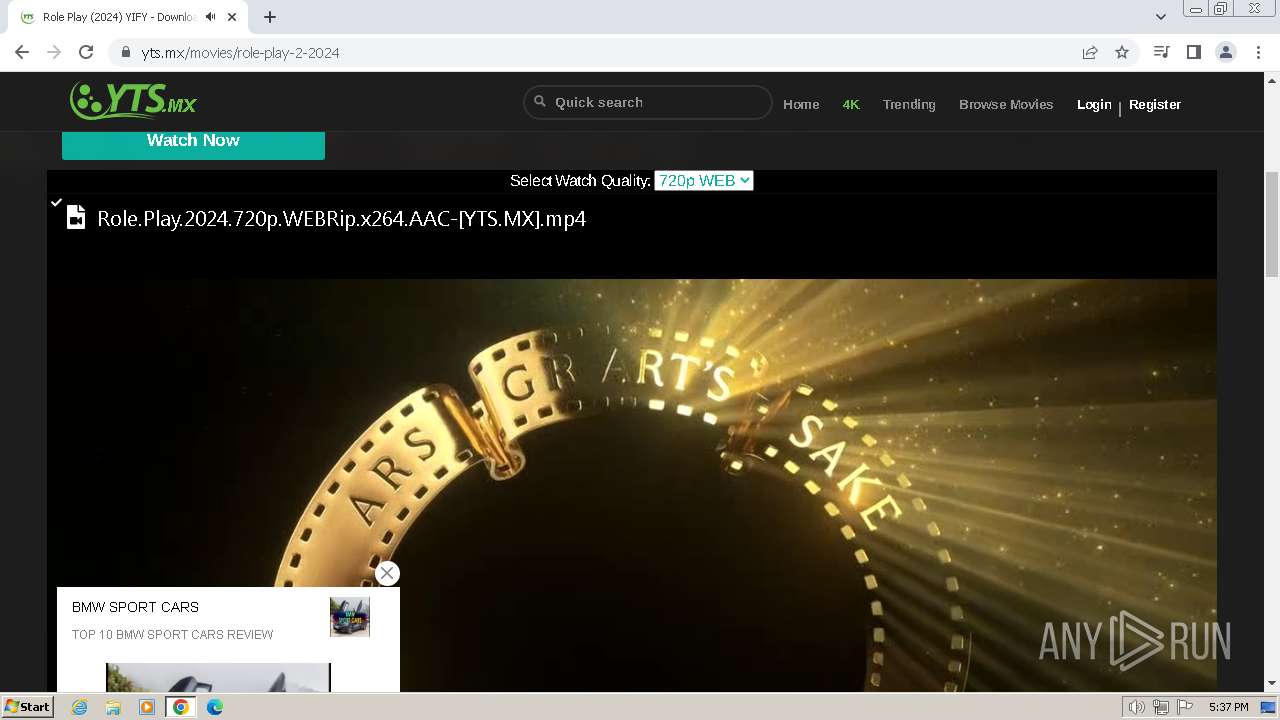
Task: Open the Select Watch Quality dropdown
Action: pyautogui.click(x=703, y=180)
